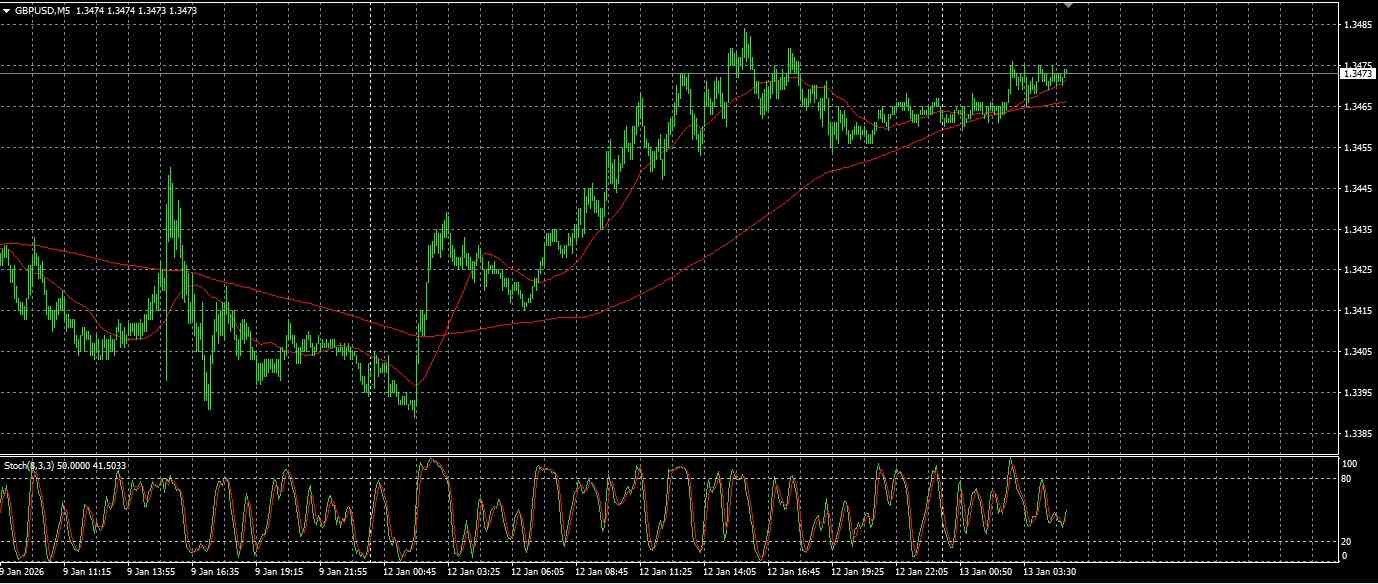Screen dimensions: 1378x584
Task: Click the 1.3385 price axis label
Action: (1357, 434)
